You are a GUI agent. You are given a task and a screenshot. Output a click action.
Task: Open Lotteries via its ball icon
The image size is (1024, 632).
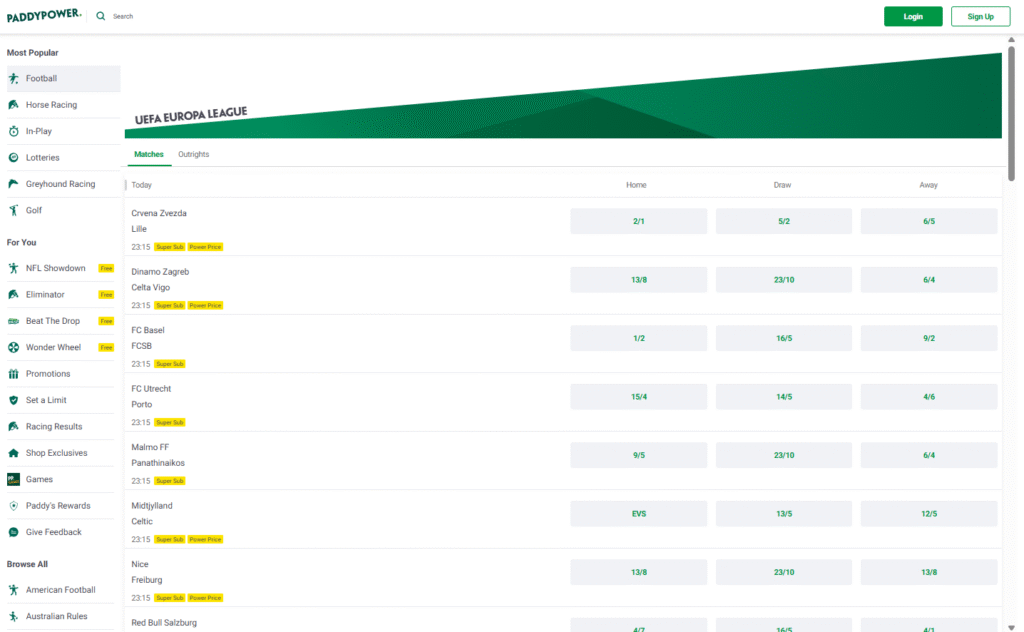click(14, 158)
